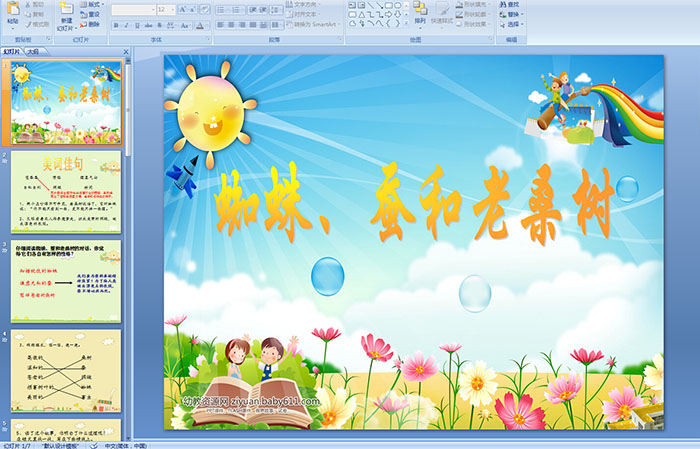Click the Grow Font icon
This screenshot has width=700, height=449.
[183, 10]
